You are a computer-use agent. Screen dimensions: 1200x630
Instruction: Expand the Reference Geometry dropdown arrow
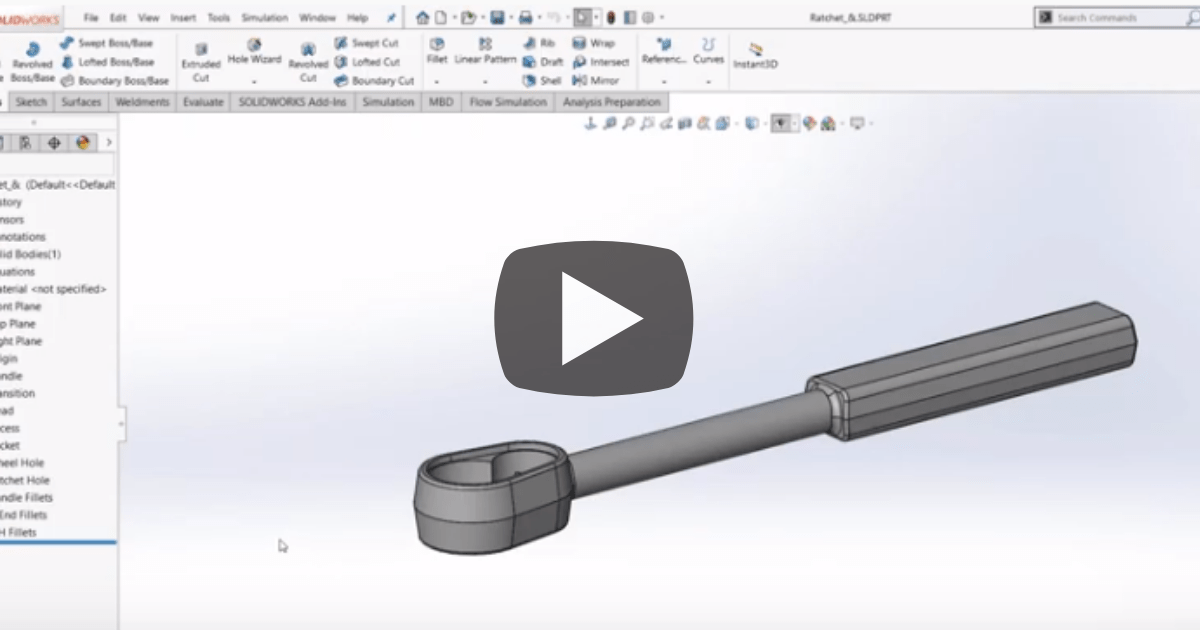664,82
